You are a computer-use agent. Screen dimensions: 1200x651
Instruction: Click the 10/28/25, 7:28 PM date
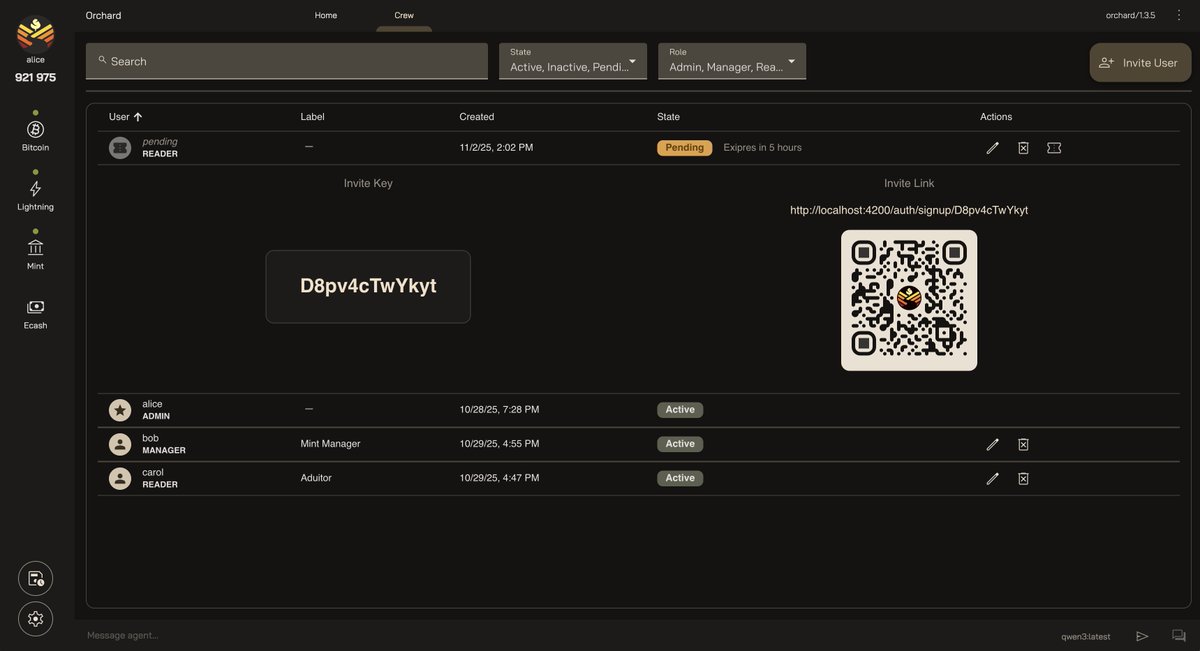coord(499,410)
